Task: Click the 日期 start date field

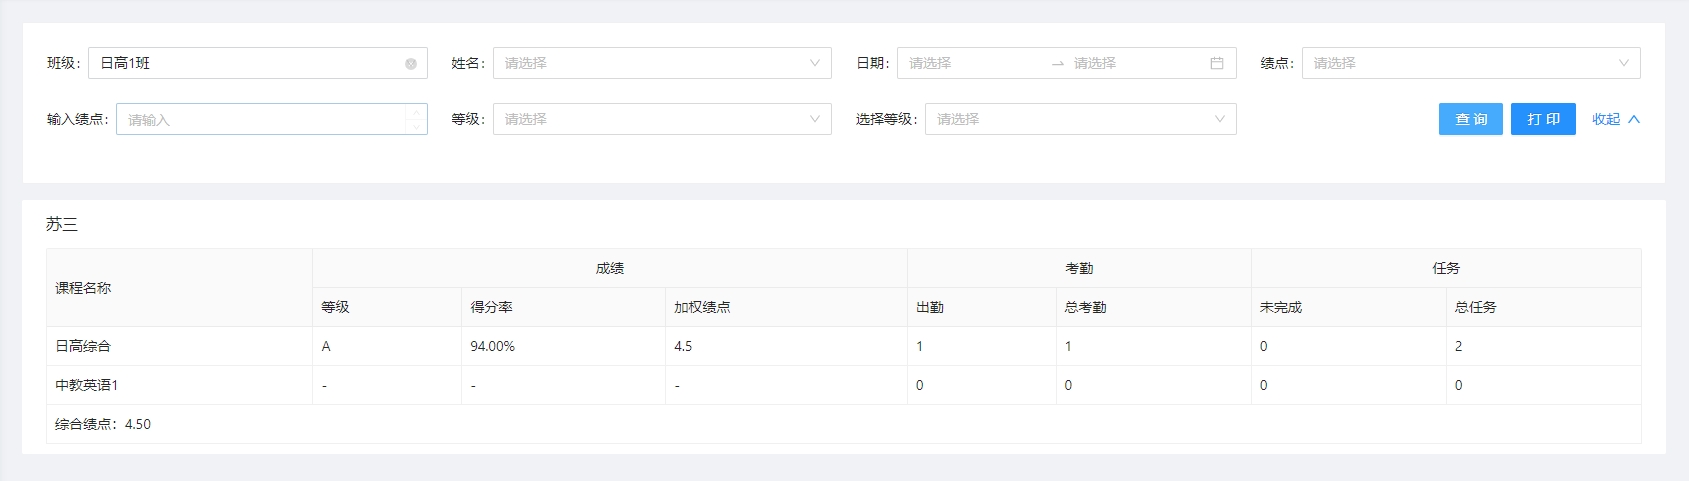Action: coord(970,63)
